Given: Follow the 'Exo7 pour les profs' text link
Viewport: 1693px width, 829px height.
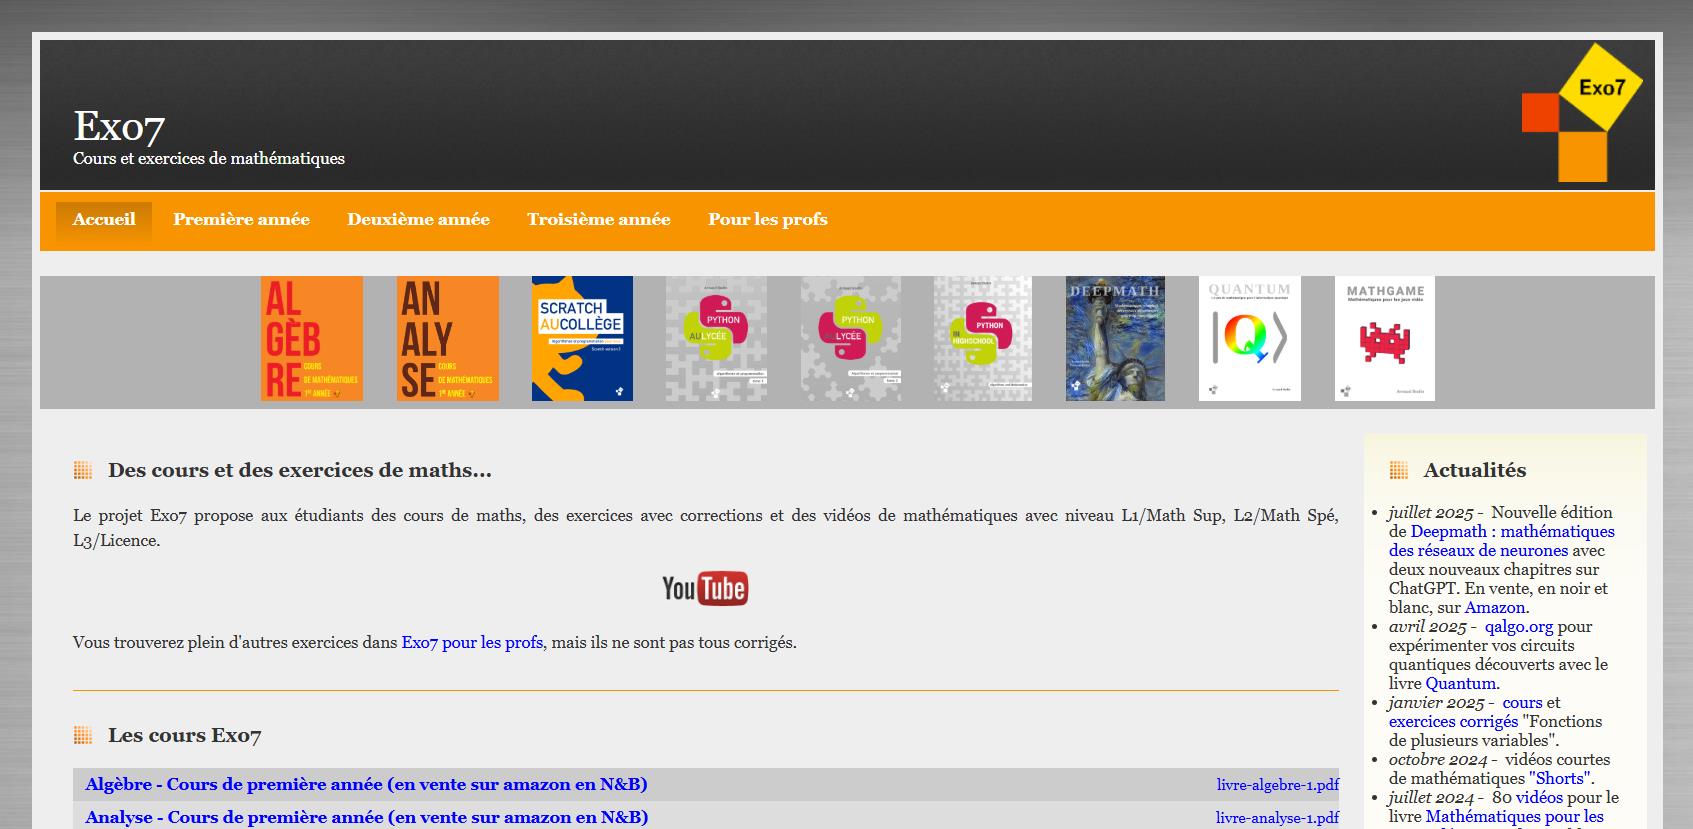Looking at the screenshot, I should (x=472, y=643).
